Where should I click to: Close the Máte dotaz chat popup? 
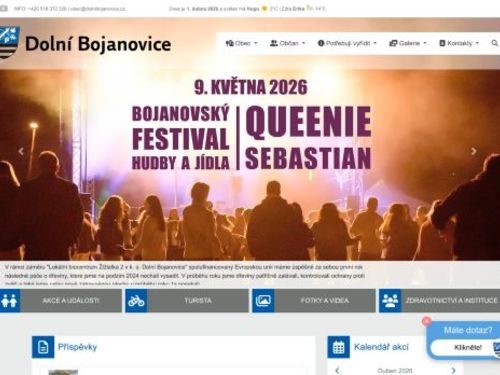(x=426, y=321)
